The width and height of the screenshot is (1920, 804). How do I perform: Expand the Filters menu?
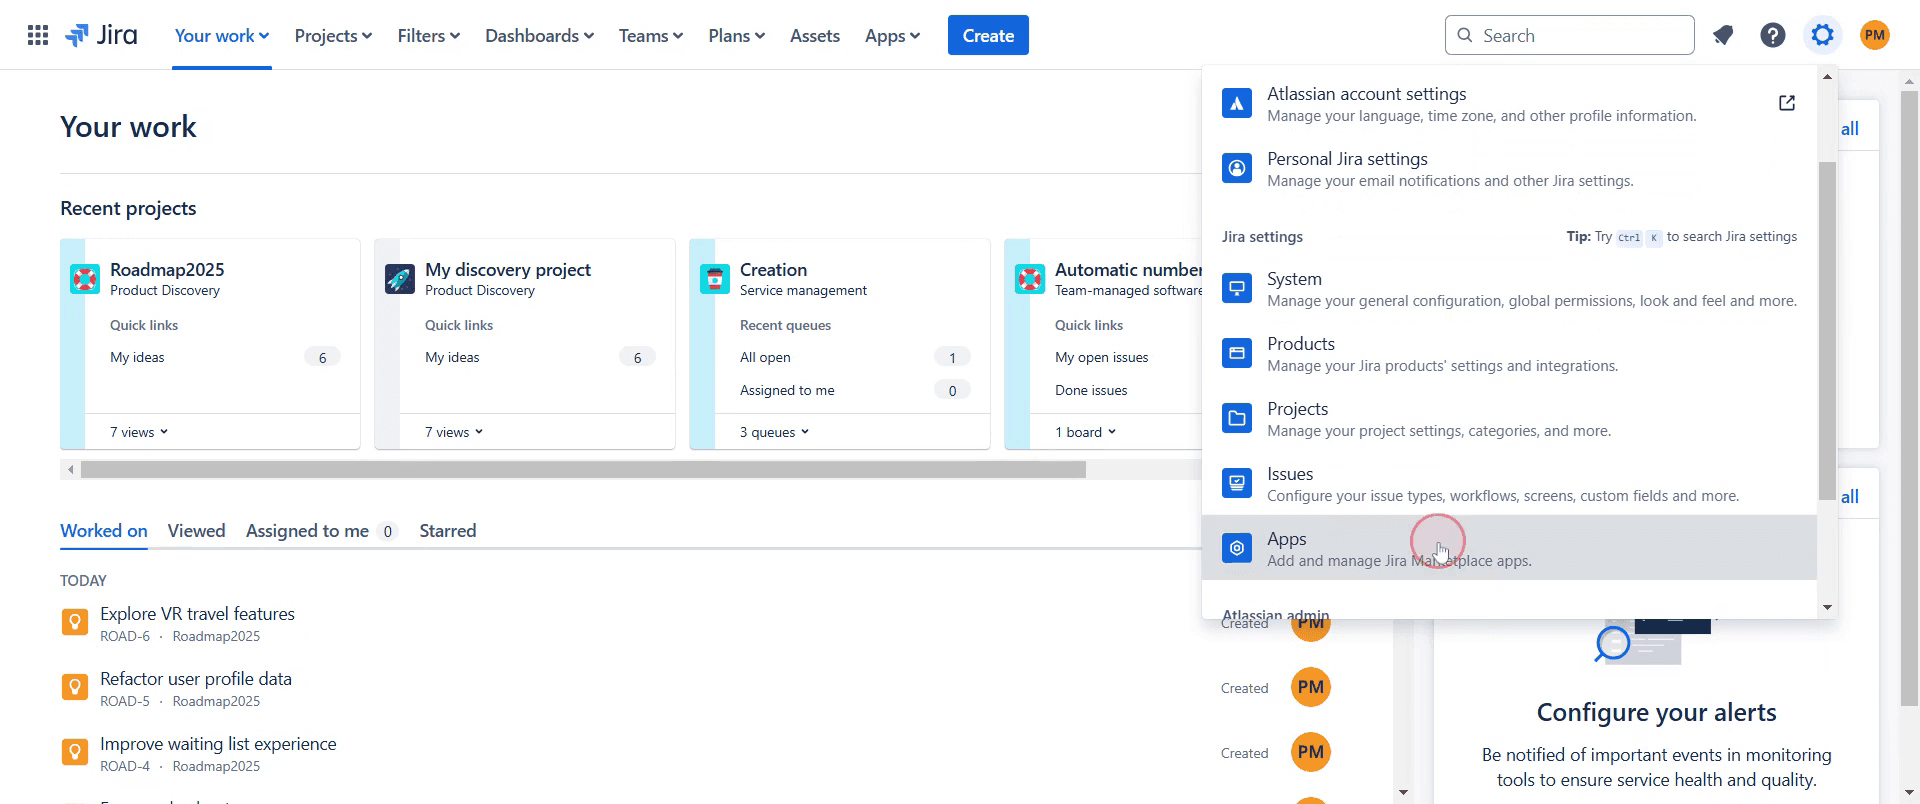pyautogui.click(x=429, y=36)
